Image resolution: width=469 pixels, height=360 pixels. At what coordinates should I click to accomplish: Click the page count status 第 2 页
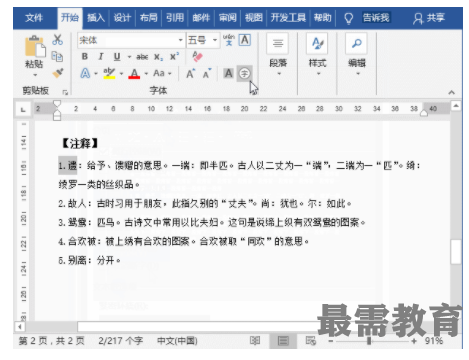(x=51, y=341)
